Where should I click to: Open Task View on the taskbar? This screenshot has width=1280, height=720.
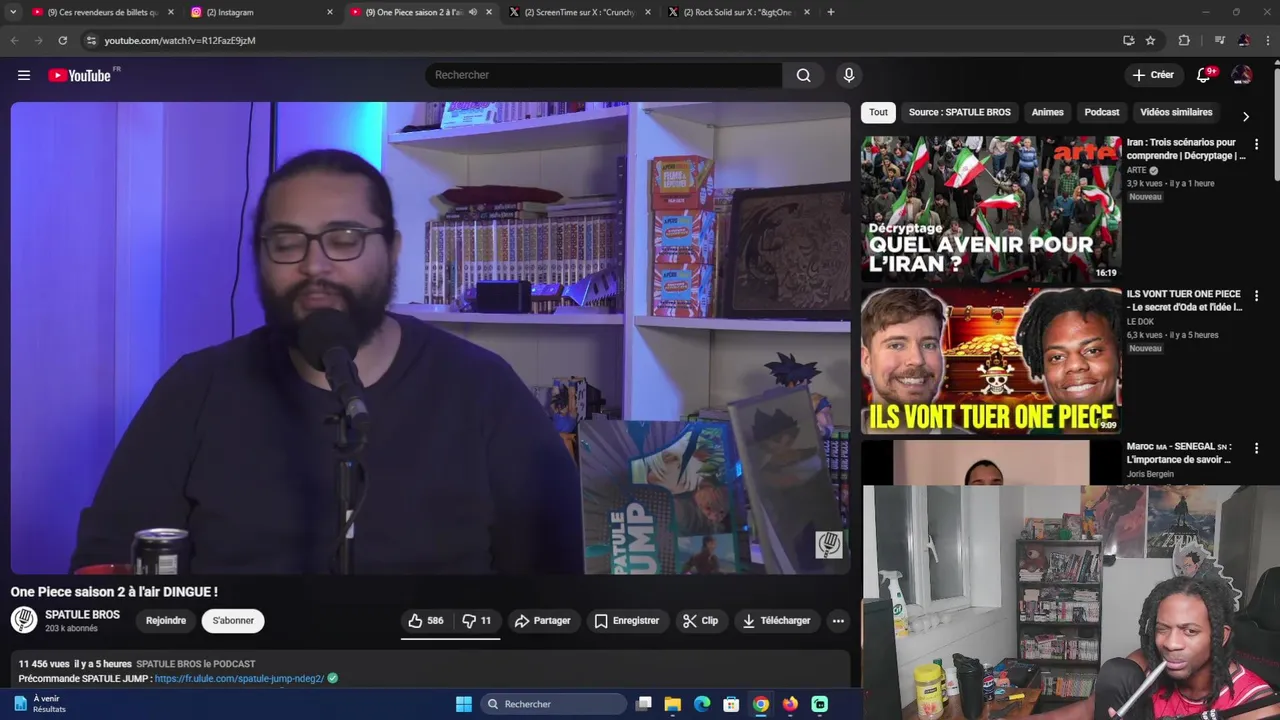point(644,704)
